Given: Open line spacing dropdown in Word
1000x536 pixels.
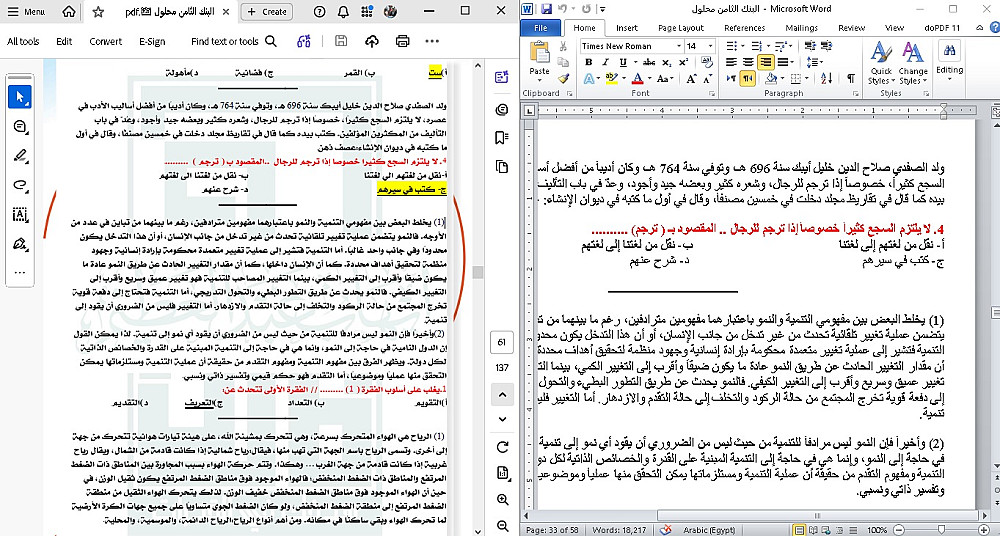Looking at the screenshot, I should 813,62.
